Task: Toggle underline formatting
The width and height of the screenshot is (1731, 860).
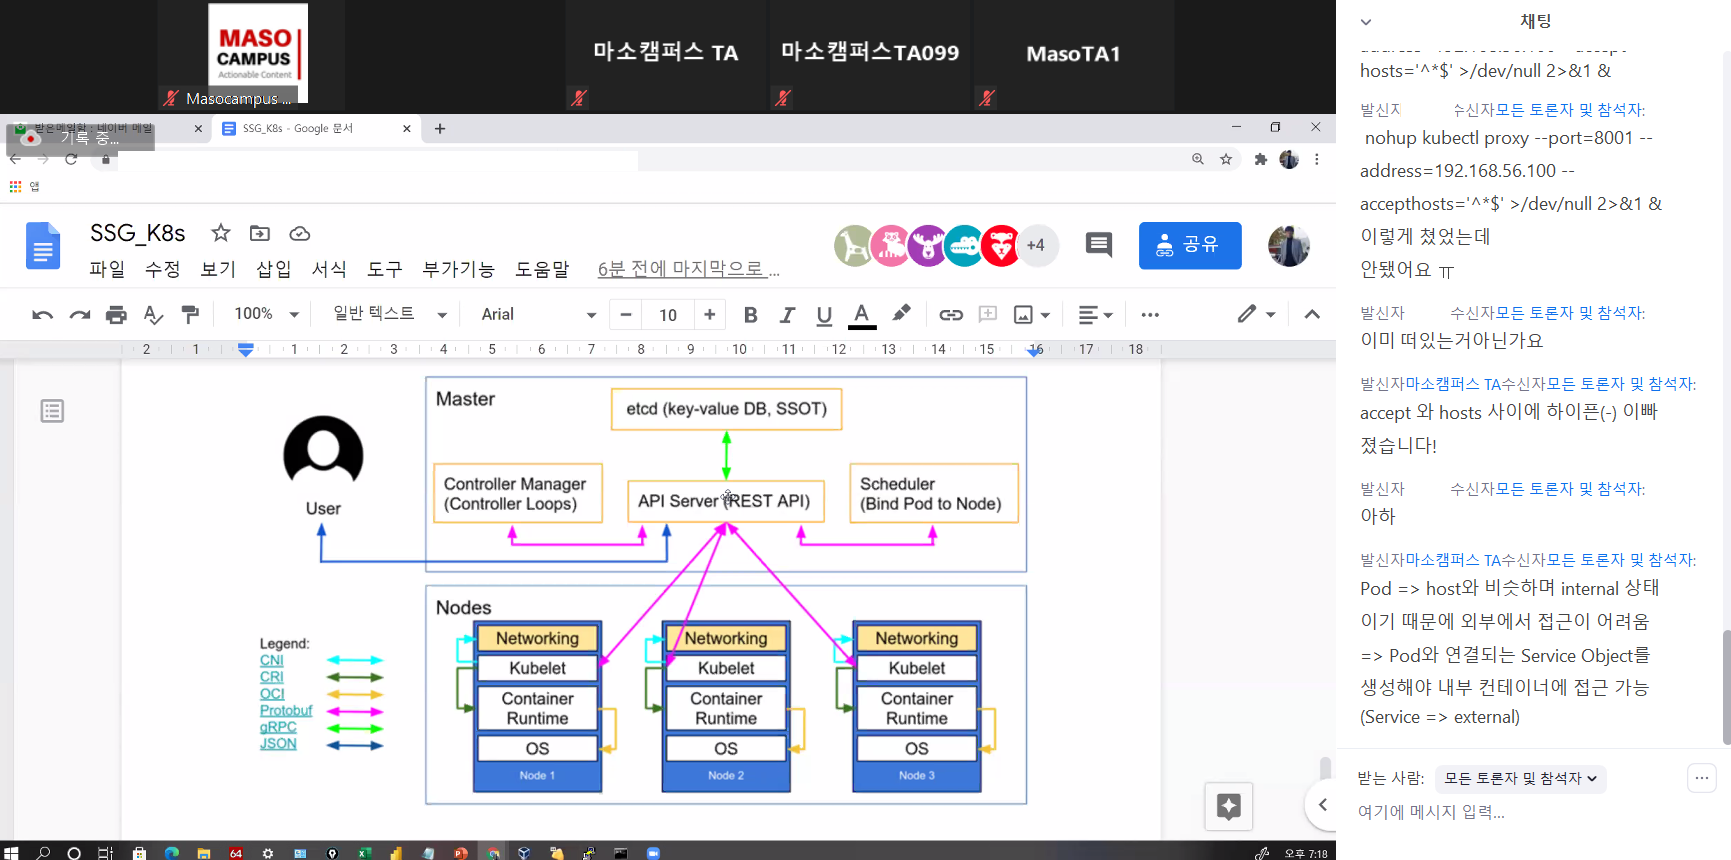Action: click(824, 315)
